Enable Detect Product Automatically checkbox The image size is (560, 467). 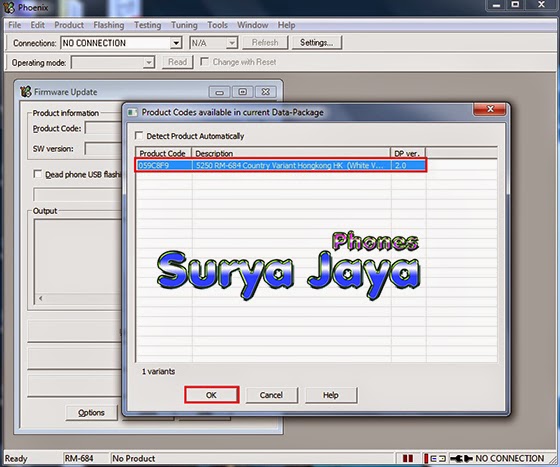(139, 136)
